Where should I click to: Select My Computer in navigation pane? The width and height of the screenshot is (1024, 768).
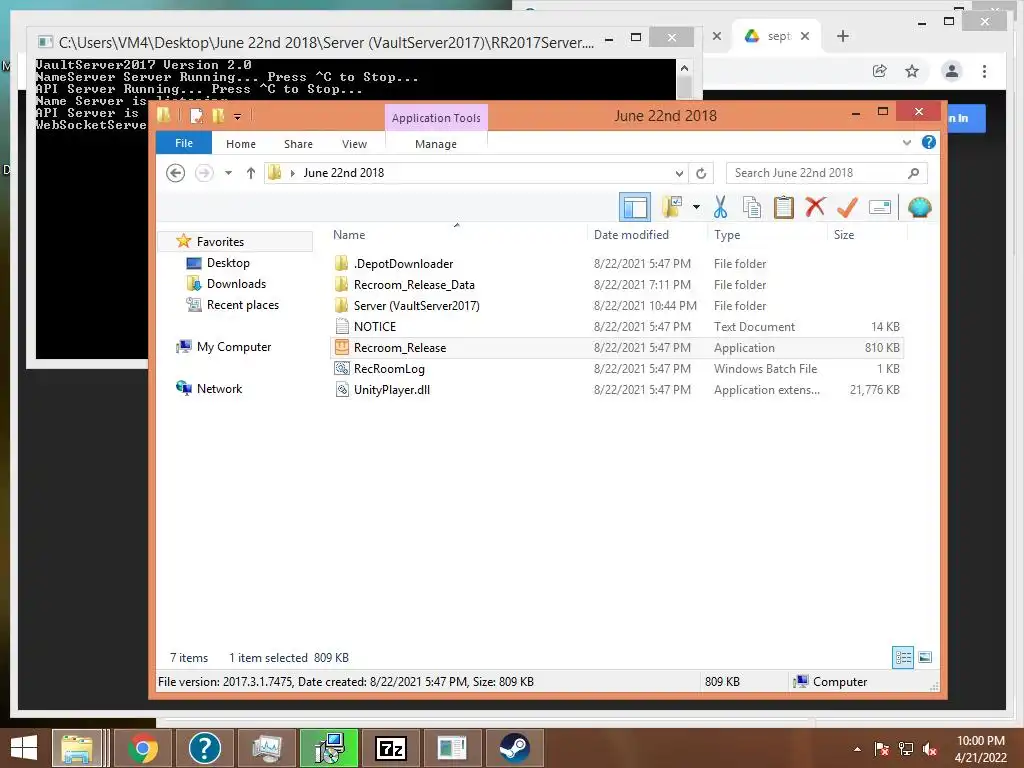coord(233,347)
